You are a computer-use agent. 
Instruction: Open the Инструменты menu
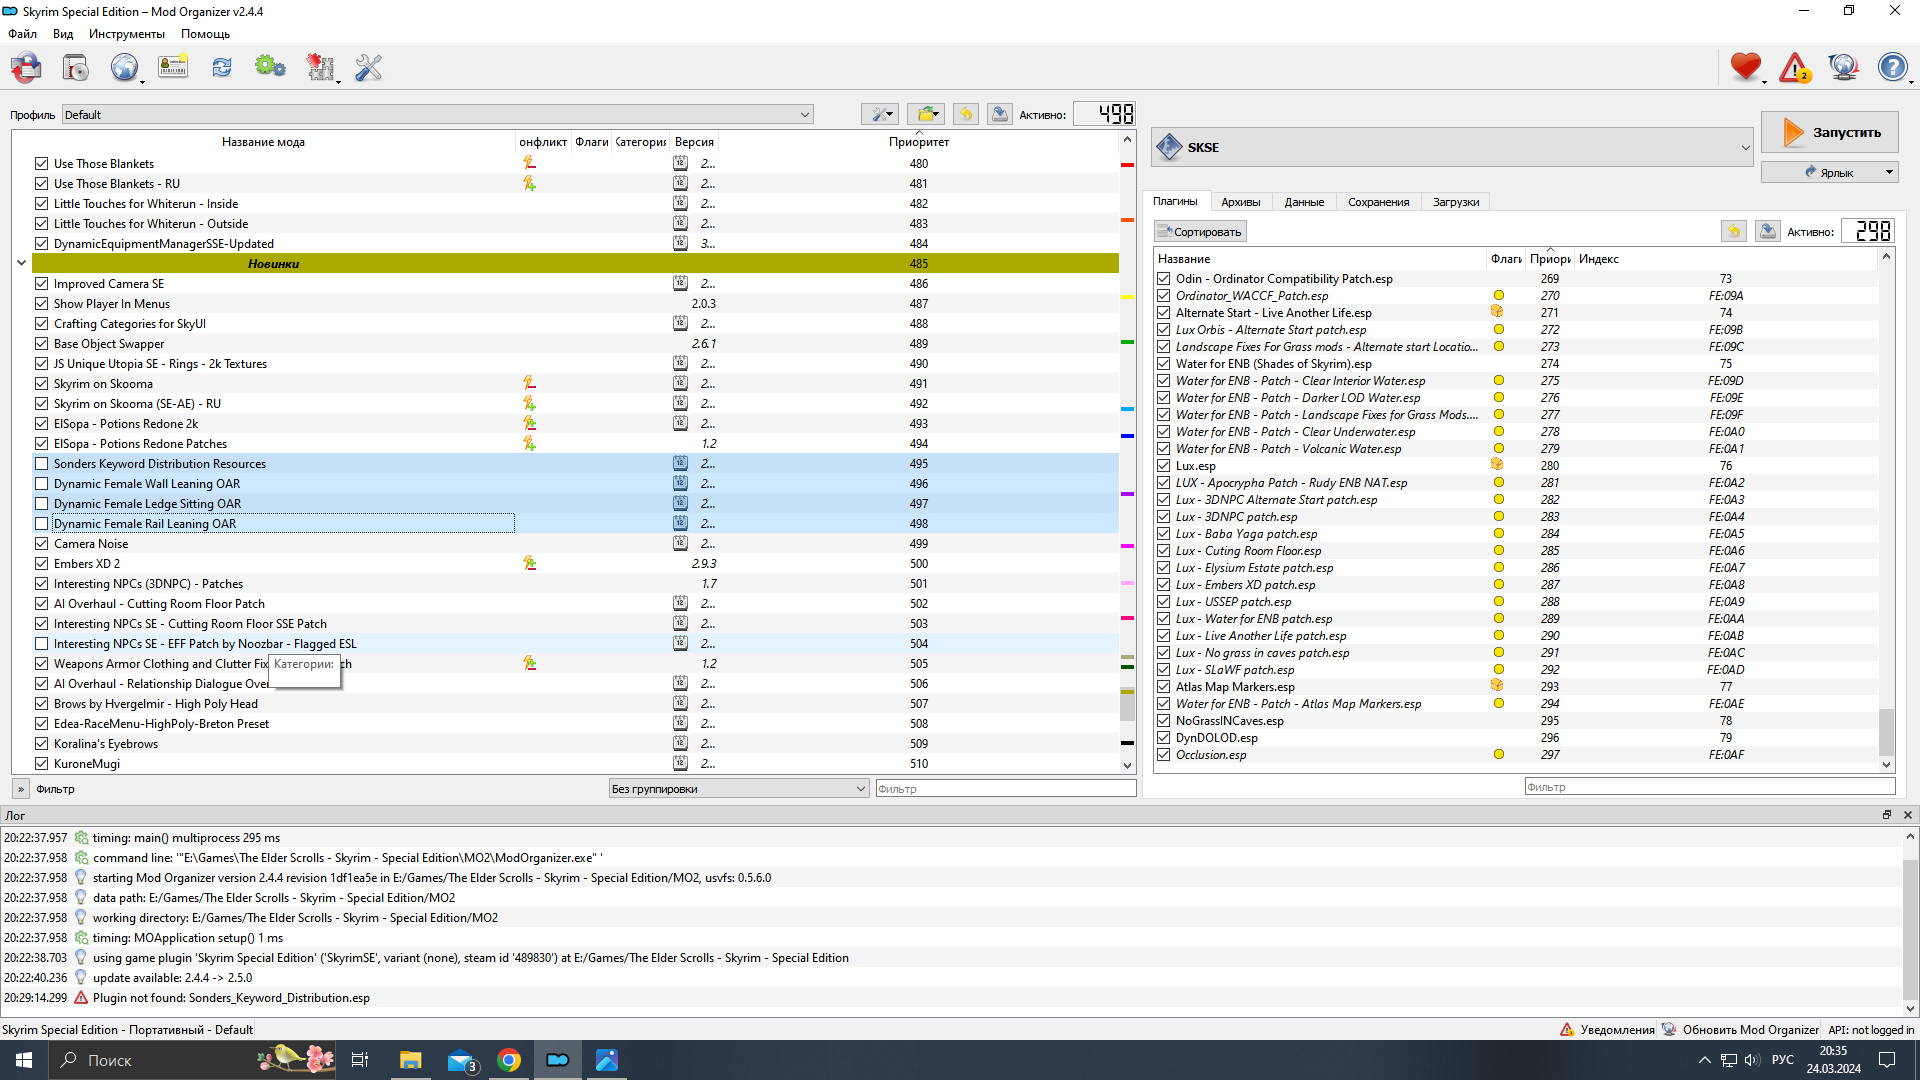[x=126, y=34]
